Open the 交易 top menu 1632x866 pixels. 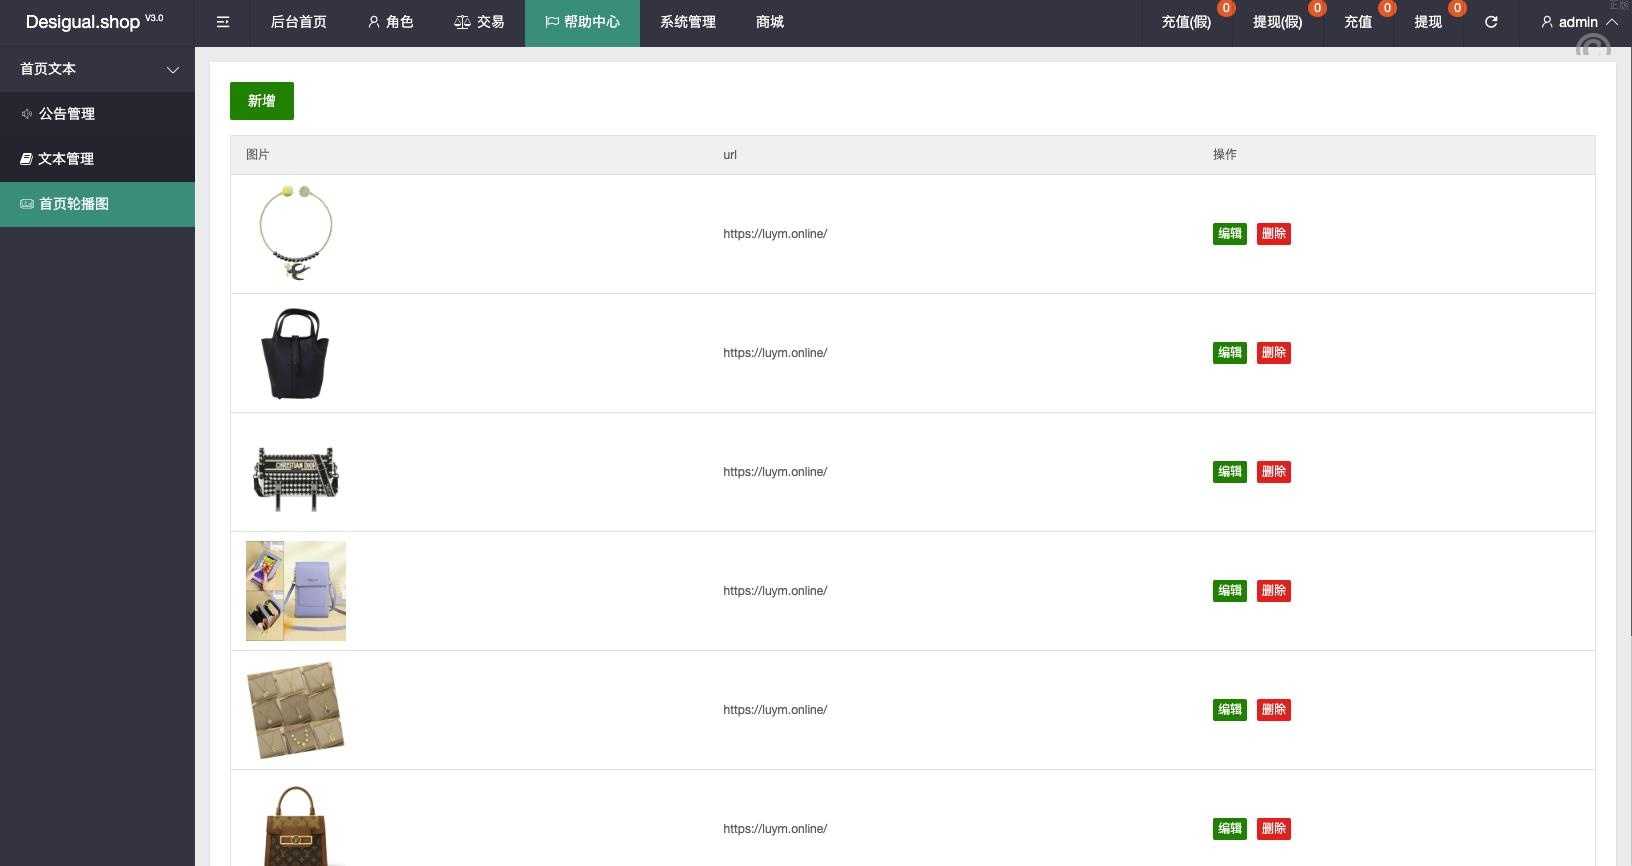479,22
